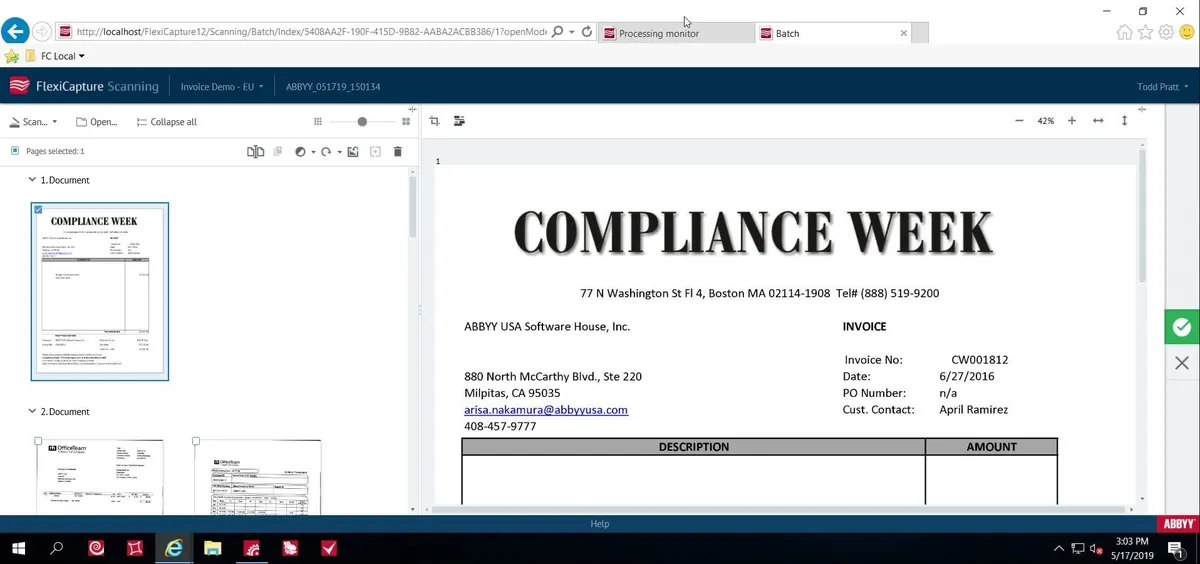Click the replace/rescan page image icon
The height and width of the screenshot is (564, 1200).
coord(353,151)
